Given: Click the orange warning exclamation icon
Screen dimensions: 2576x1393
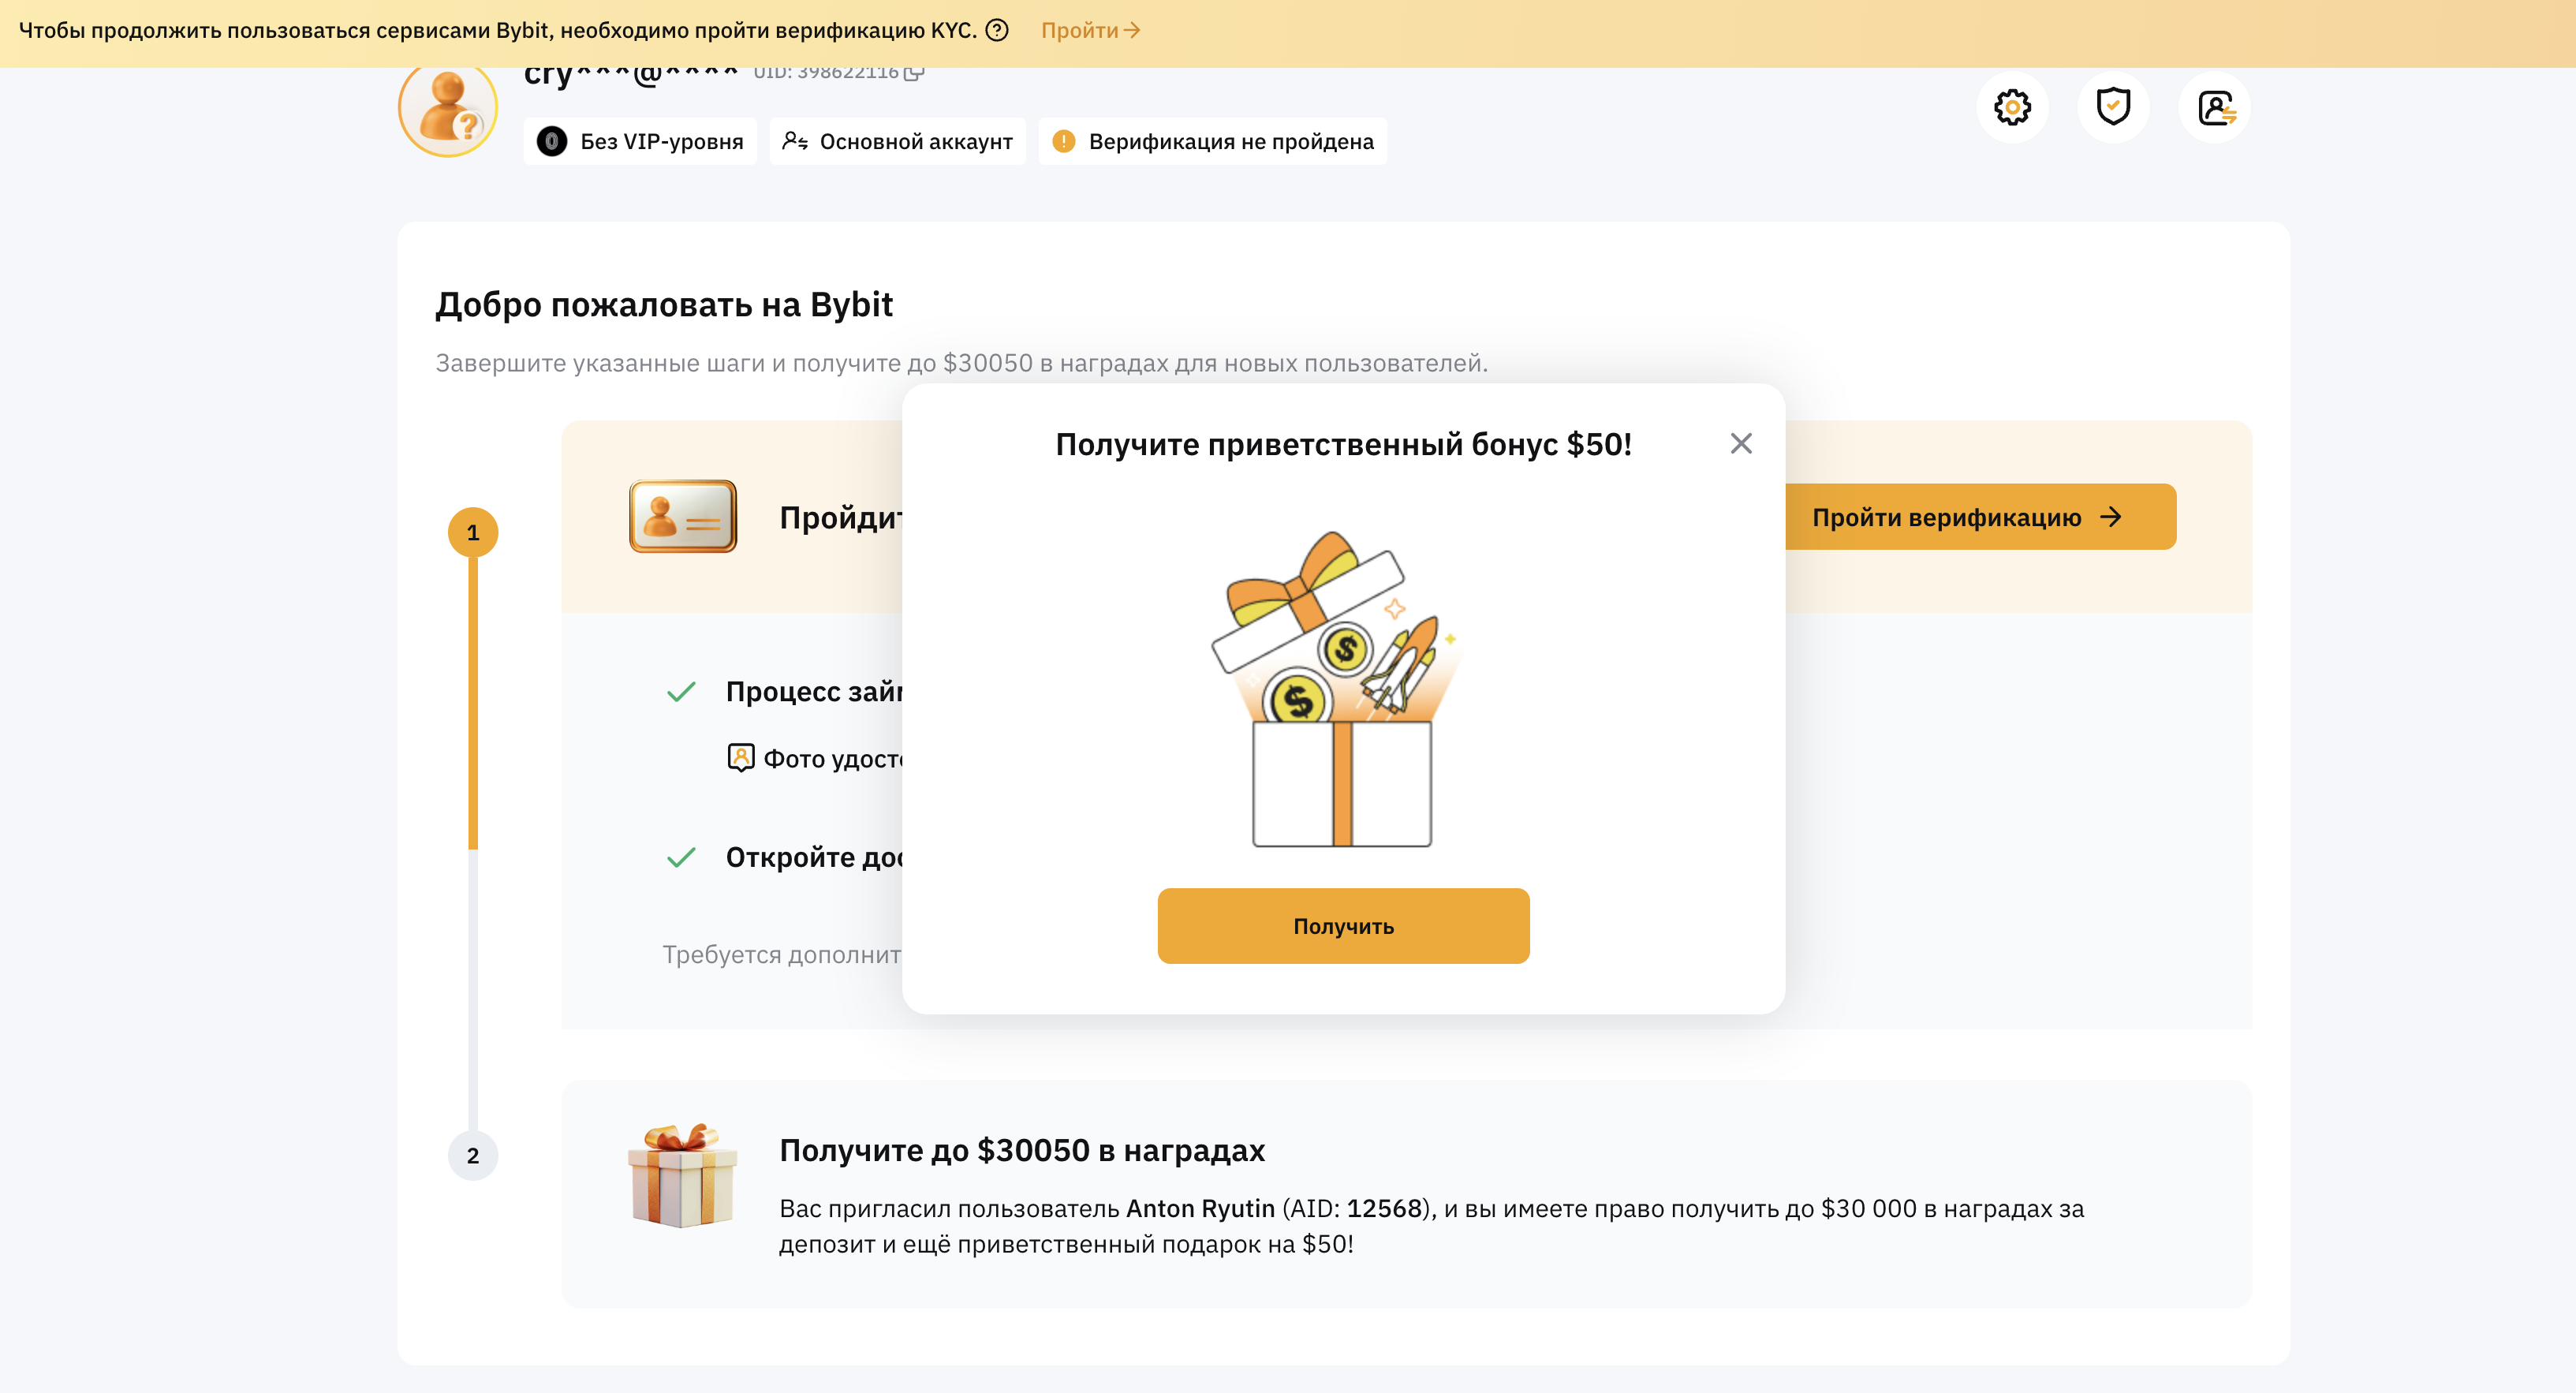Looking at the screenshot, I should [x=1064, y=141].
